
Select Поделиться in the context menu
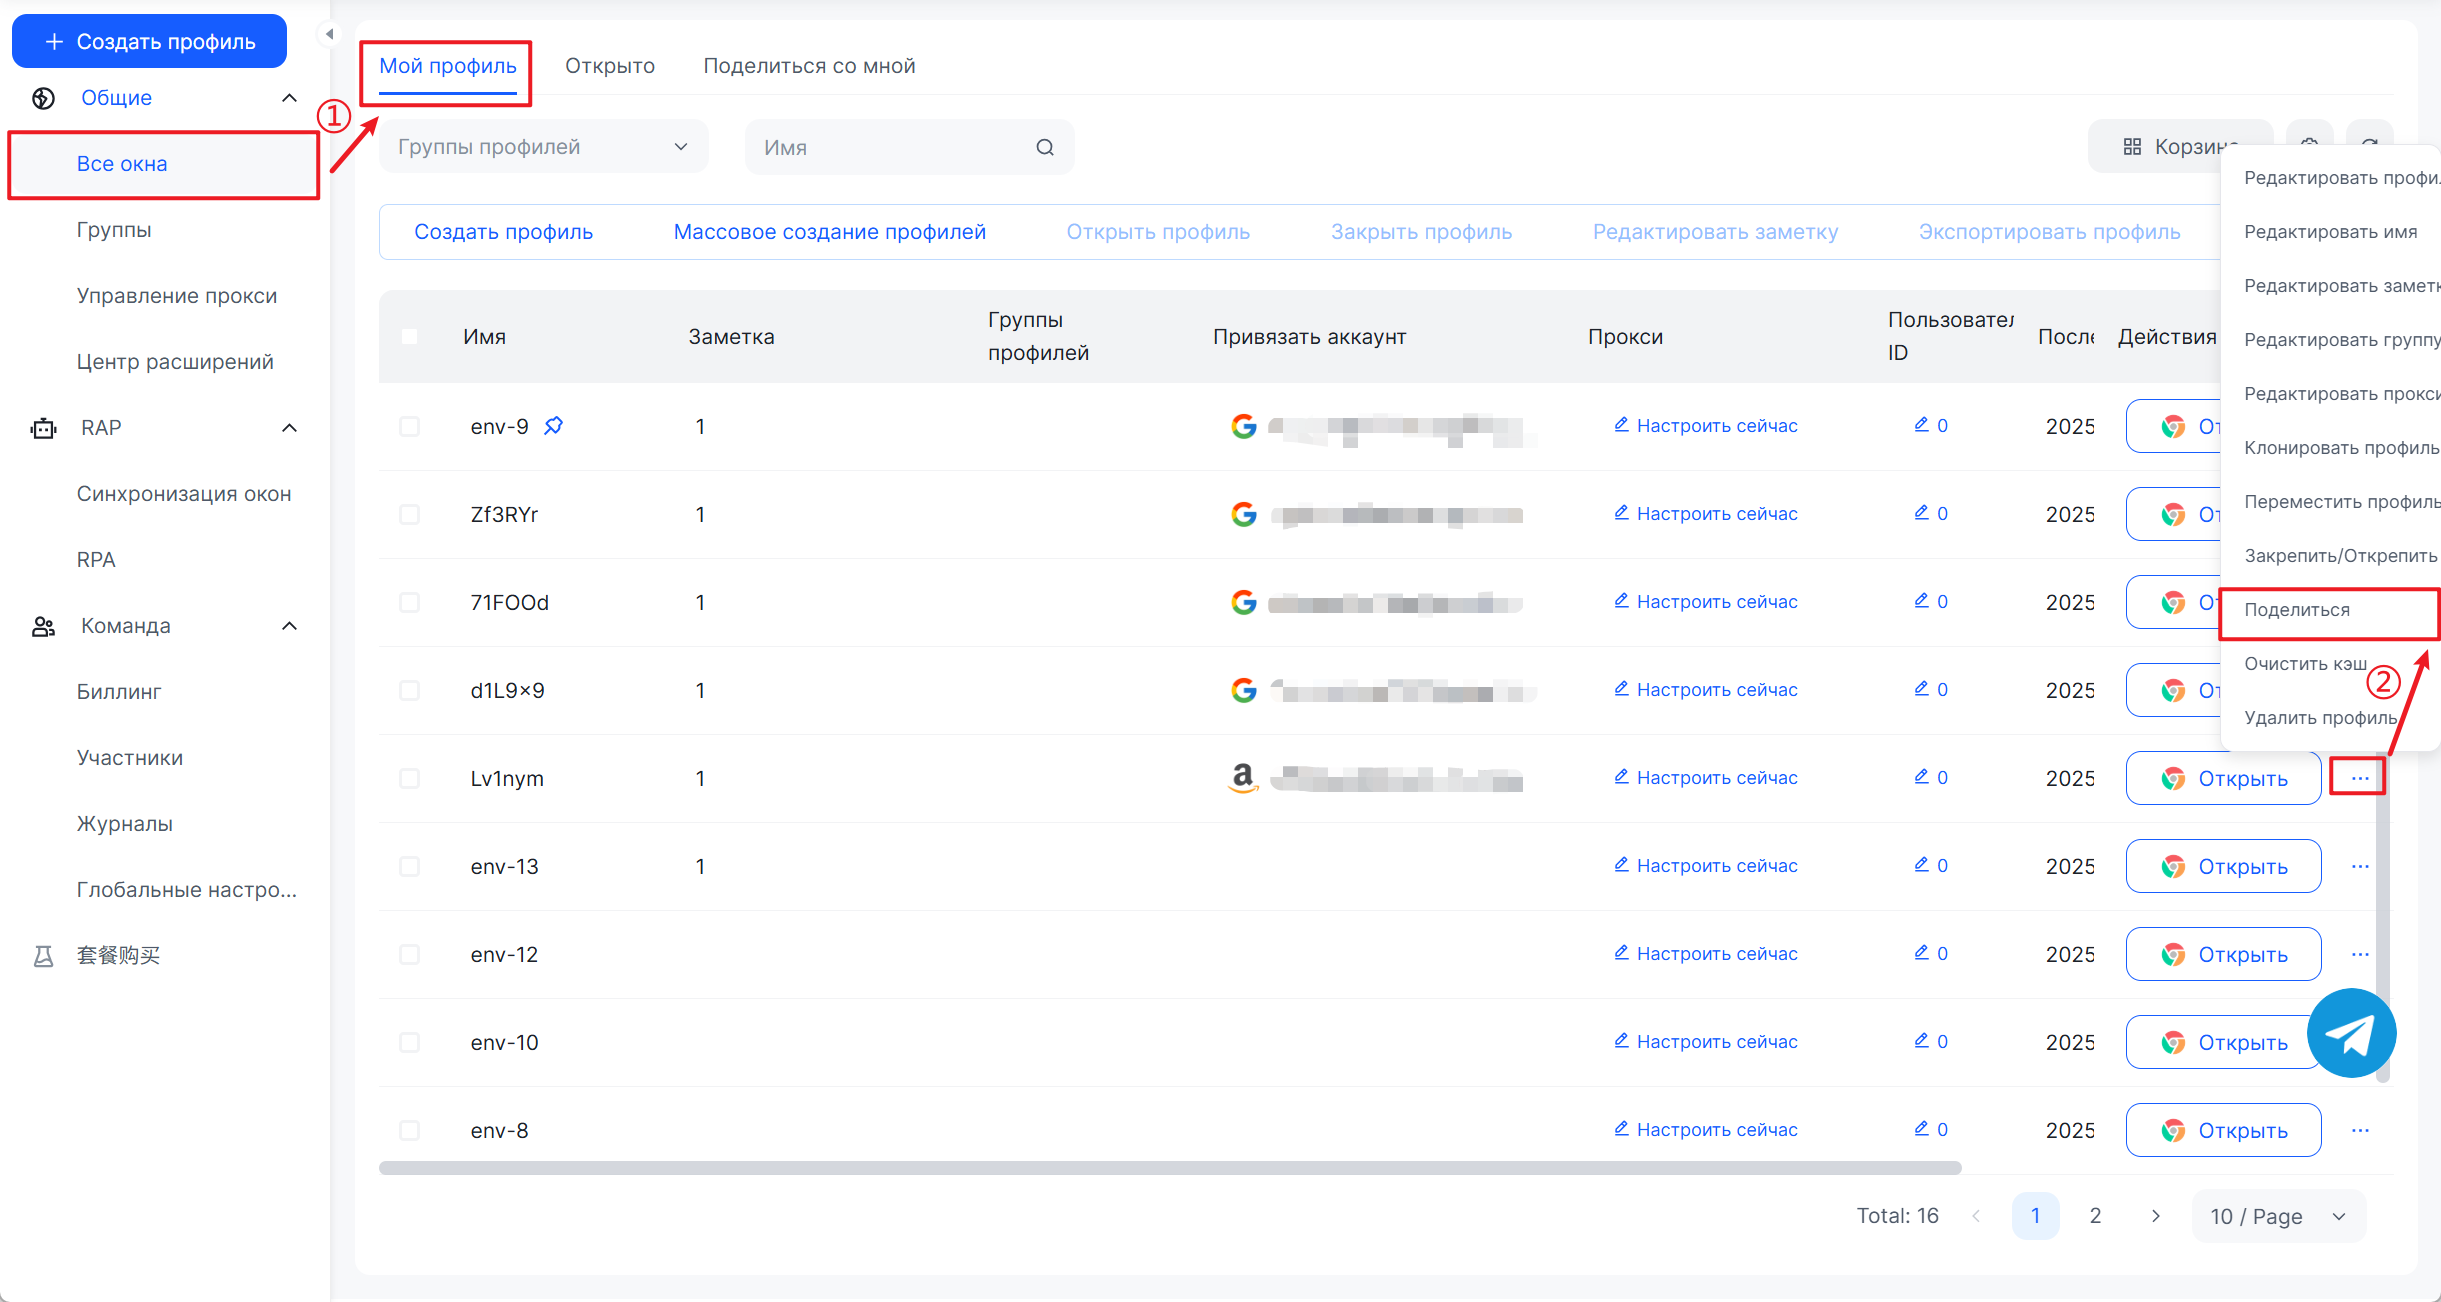coord(2296,610)
